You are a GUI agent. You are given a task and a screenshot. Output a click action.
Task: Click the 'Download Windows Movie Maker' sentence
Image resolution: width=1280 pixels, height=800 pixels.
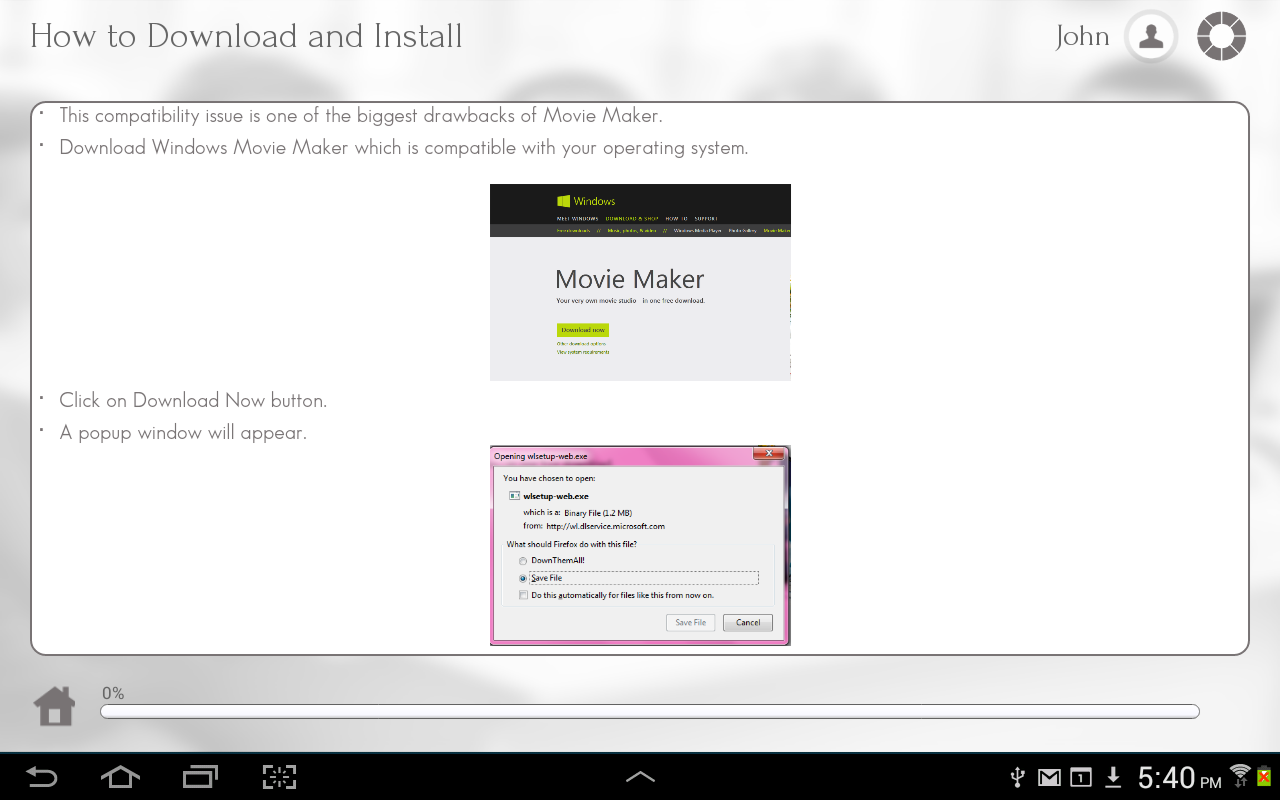403,148
